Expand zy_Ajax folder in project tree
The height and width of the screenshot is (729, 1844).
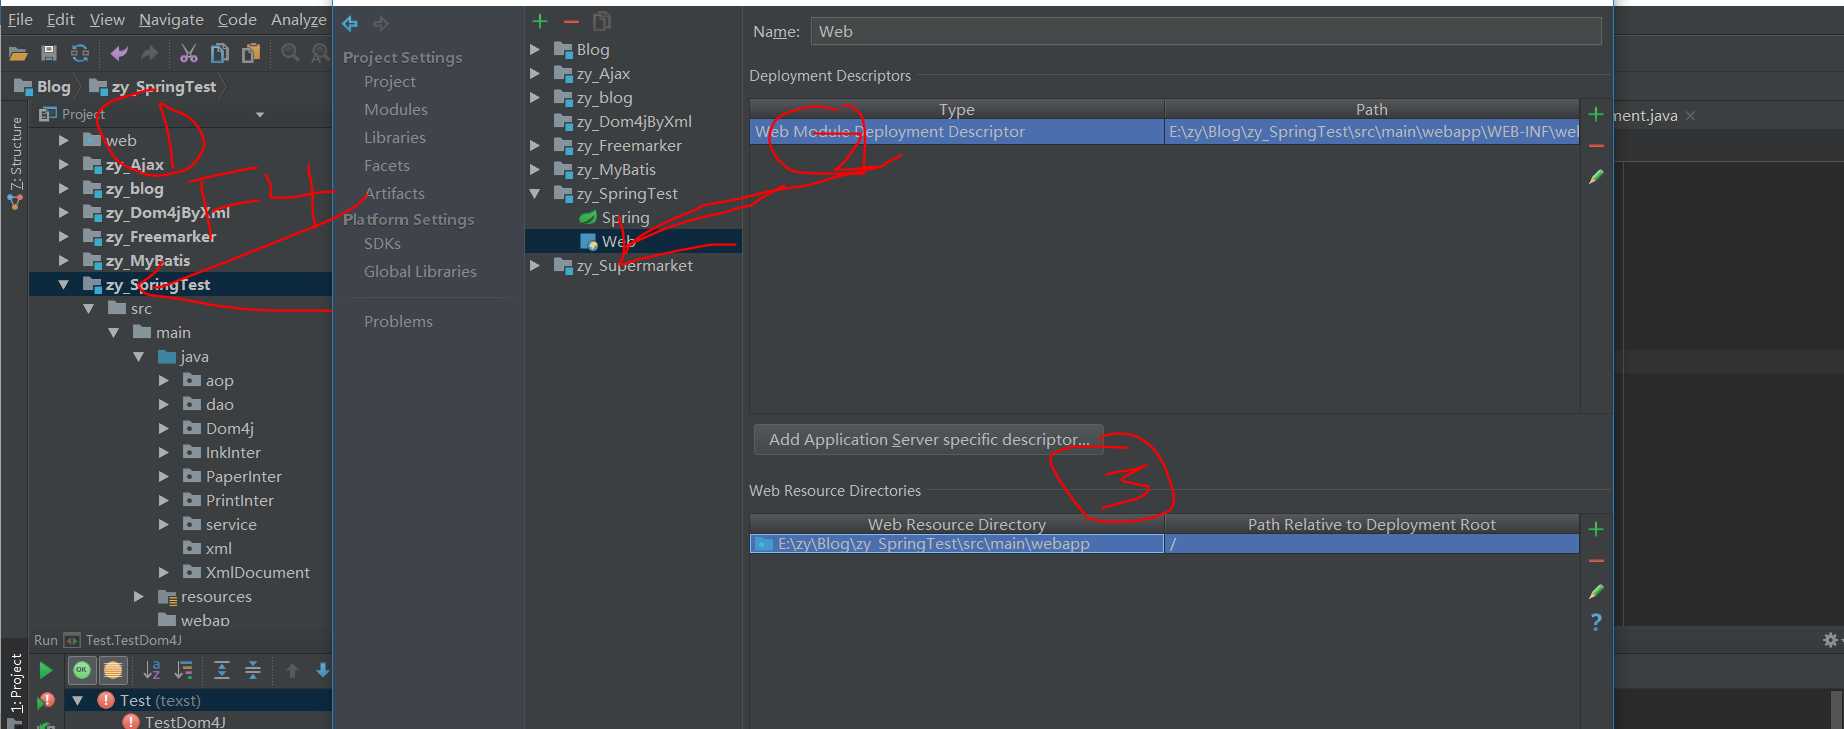click(x=64, y=164)
